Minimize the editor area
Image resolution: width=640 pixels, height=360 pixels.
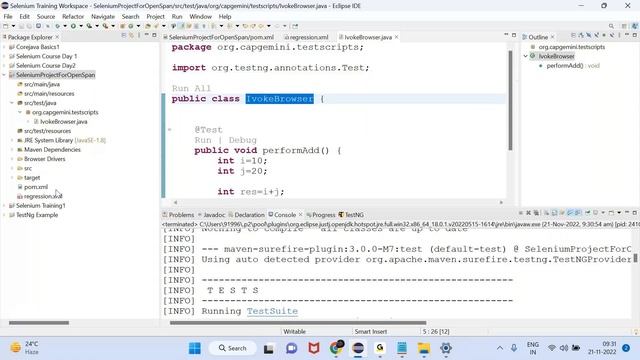coord(506,35)
